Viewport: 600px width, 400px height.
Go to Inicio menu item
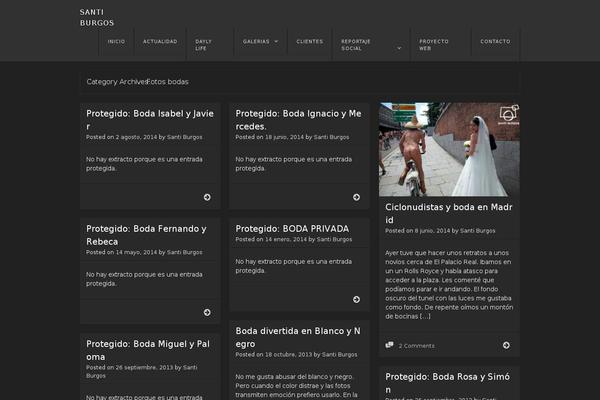coord(116,41)
